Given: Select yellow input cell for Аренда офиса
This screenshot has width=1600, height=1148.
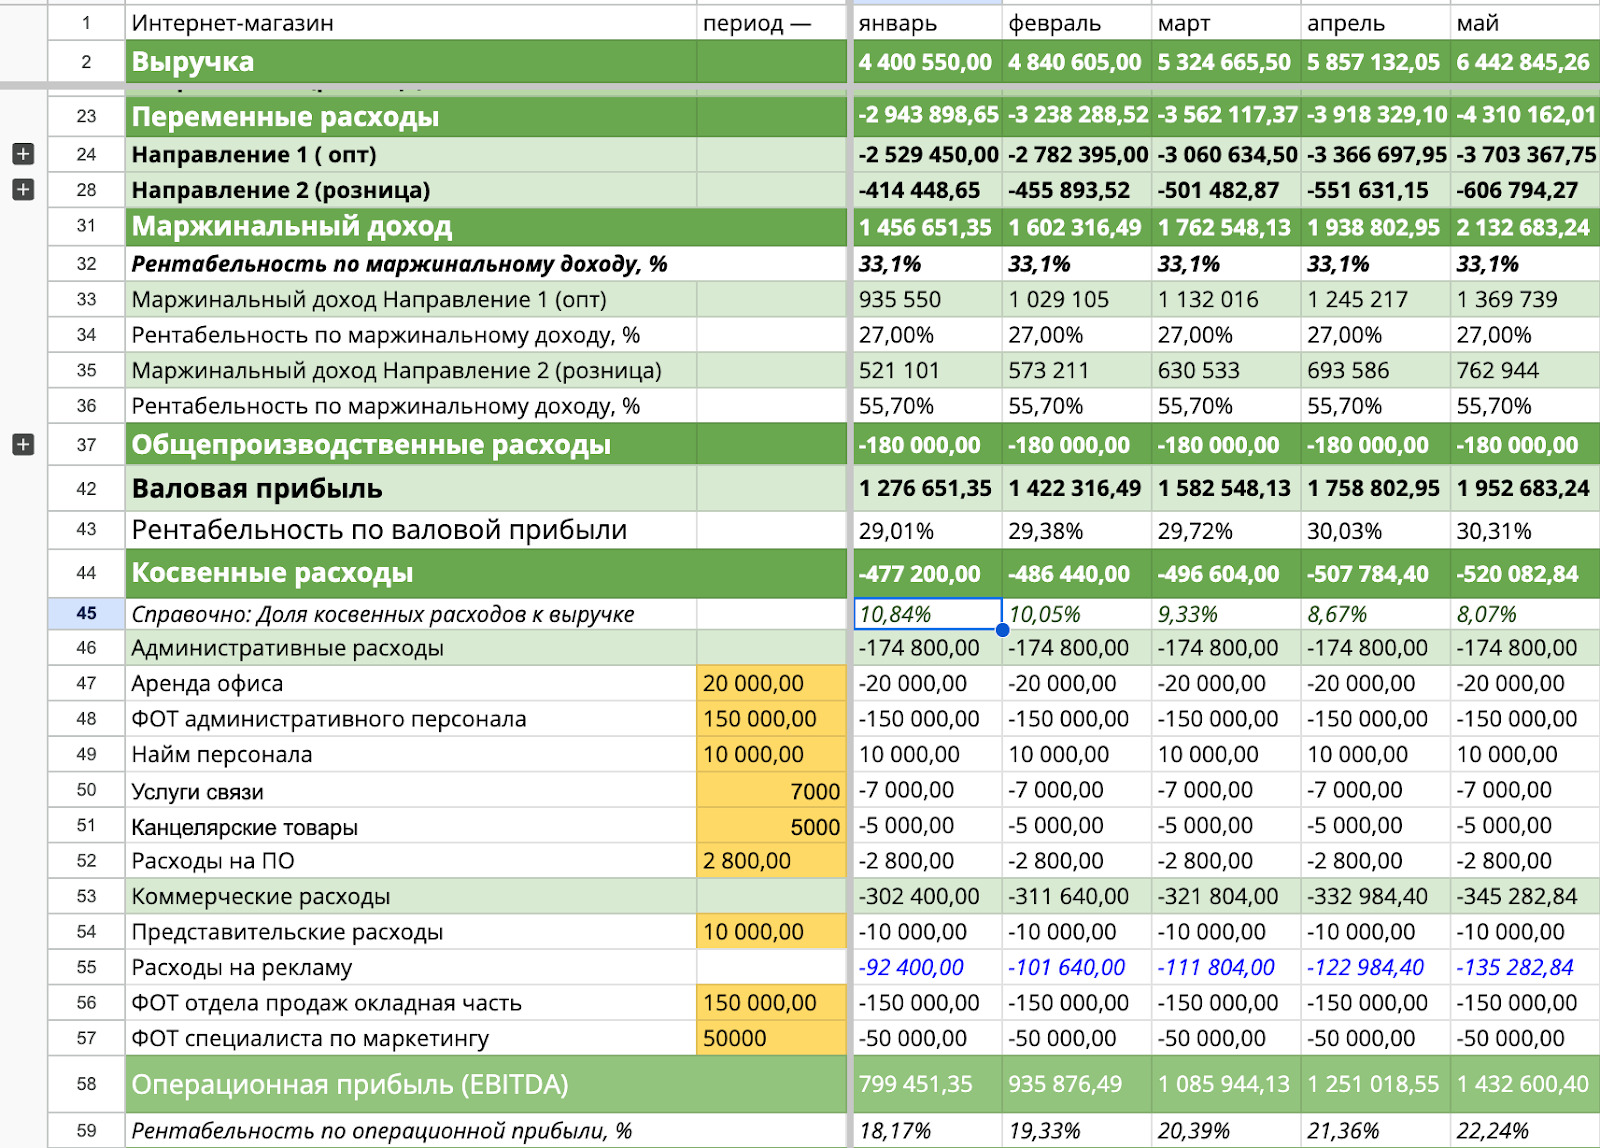Looking at the screenshot, I should pos(771,683).
